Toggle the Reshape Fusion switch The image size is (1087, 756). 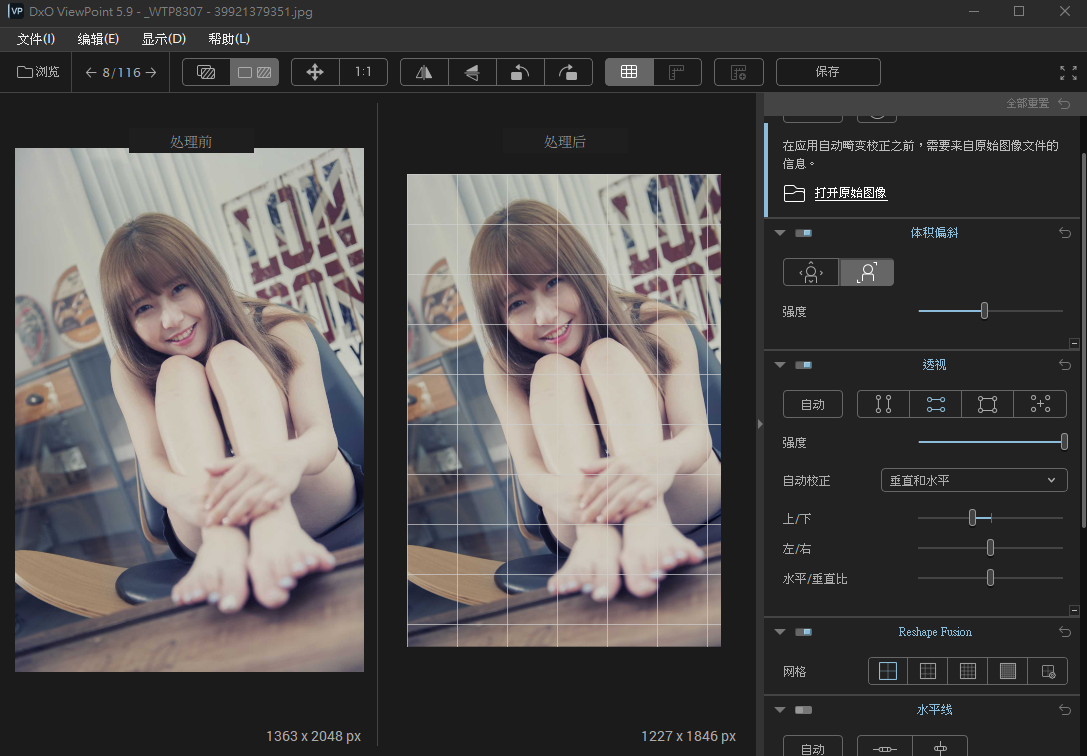[803, 632]
